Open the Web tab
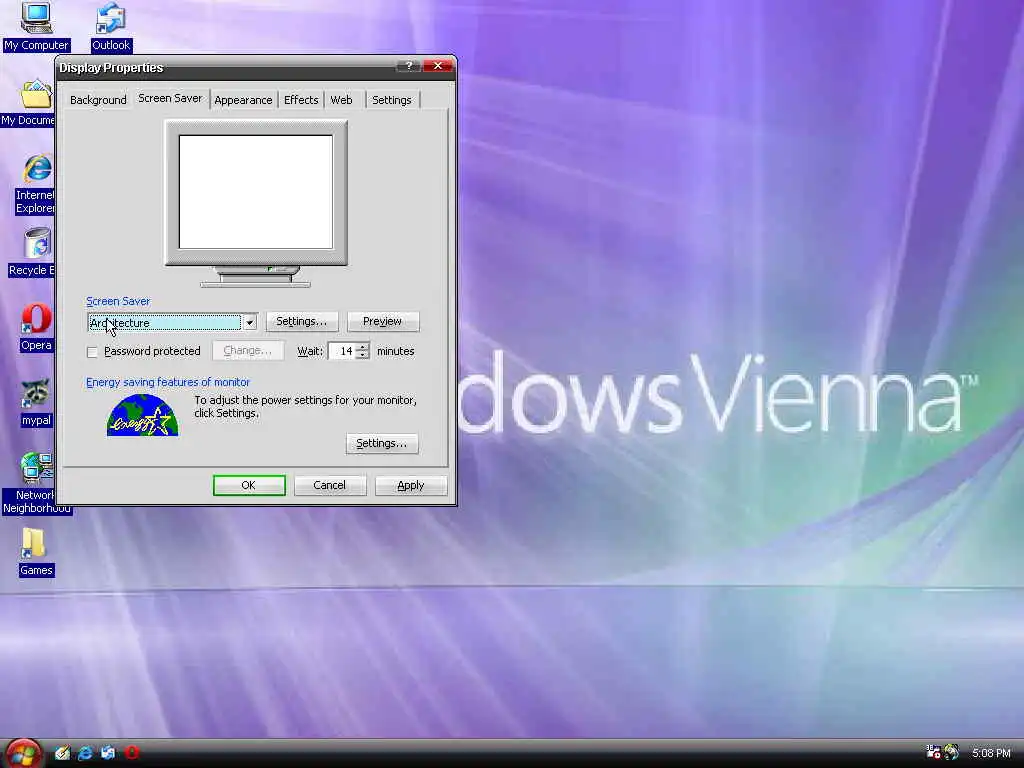Viewport: 1024px width, 768px height. pos(341,100)
